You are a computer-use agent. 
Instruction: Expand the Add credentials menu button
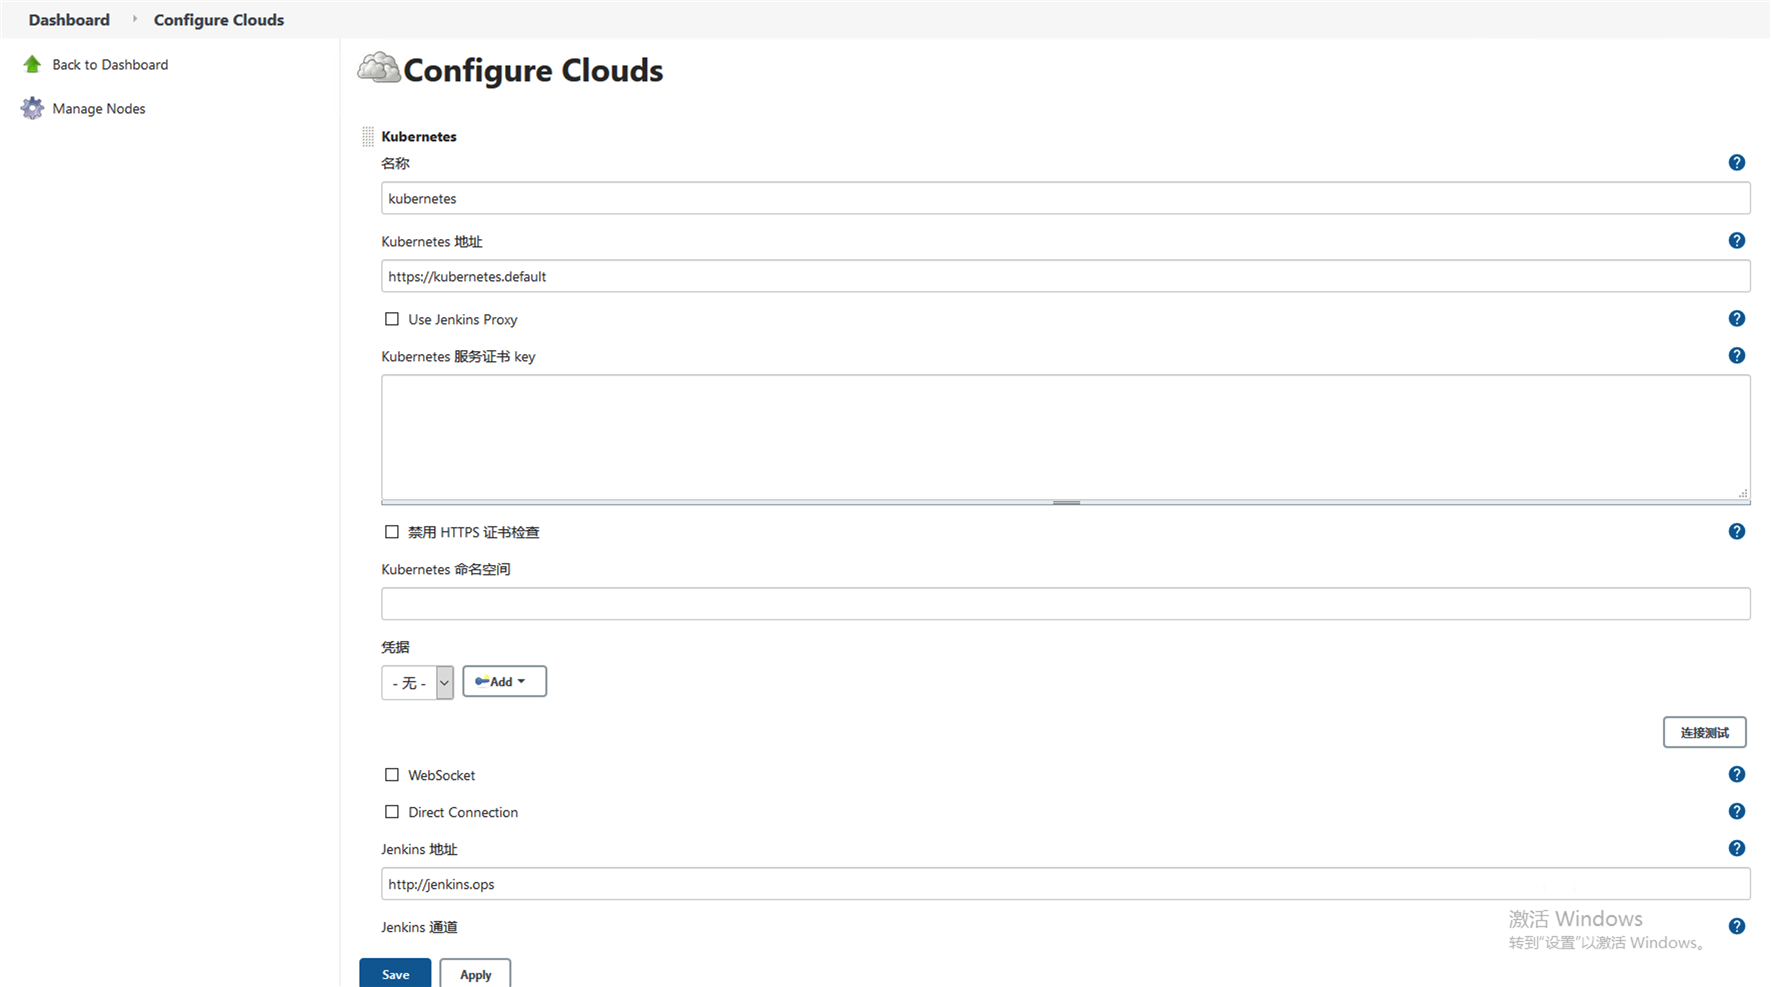pos(504,682)
